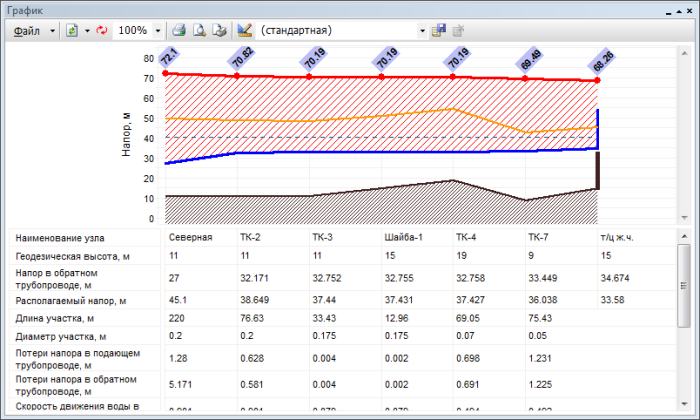Open print preview with magnifier page icon
This screenshot has width=700, height=420.
(199, 31)
